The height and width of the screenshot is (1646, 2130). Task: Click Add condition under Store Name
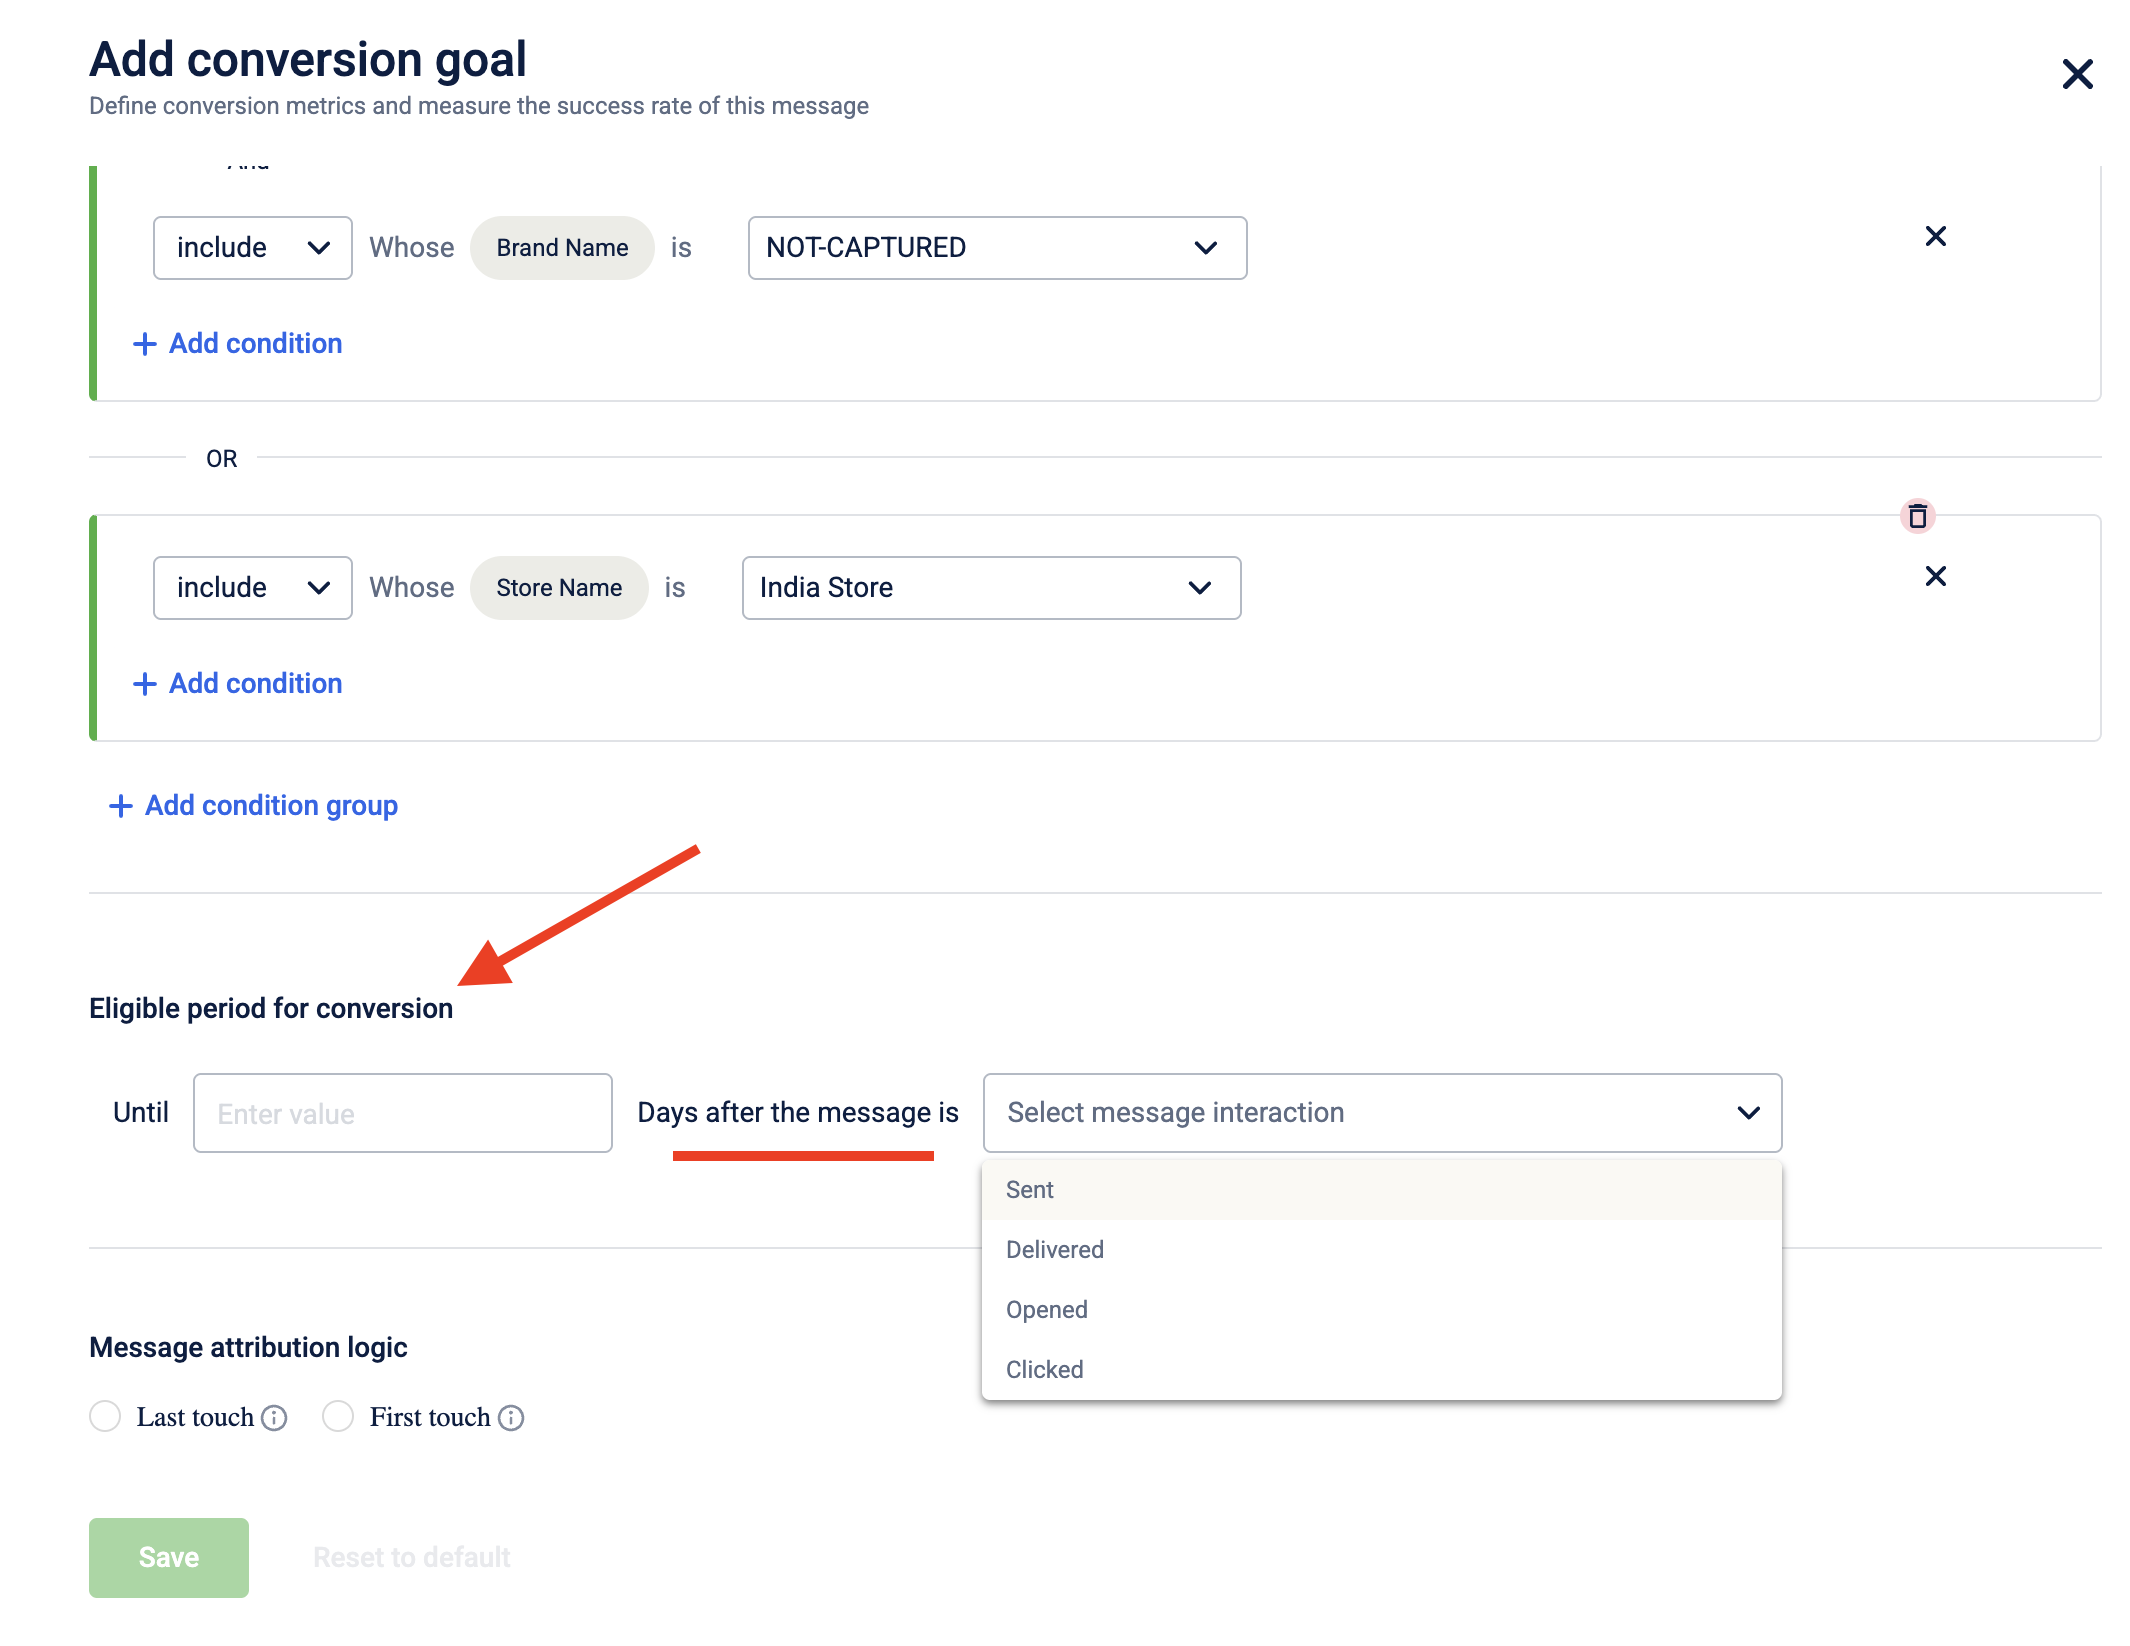[255, 684]
